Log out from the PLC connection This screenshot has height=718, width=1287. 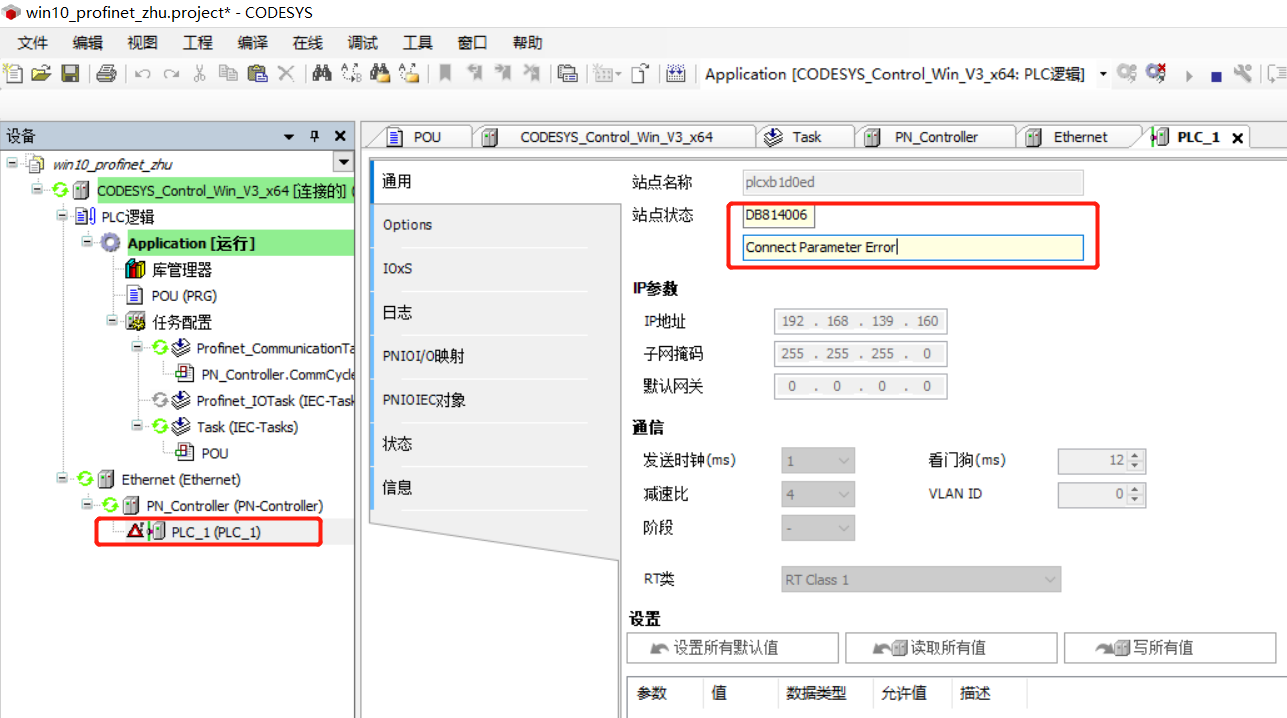tap(1156, 73)
